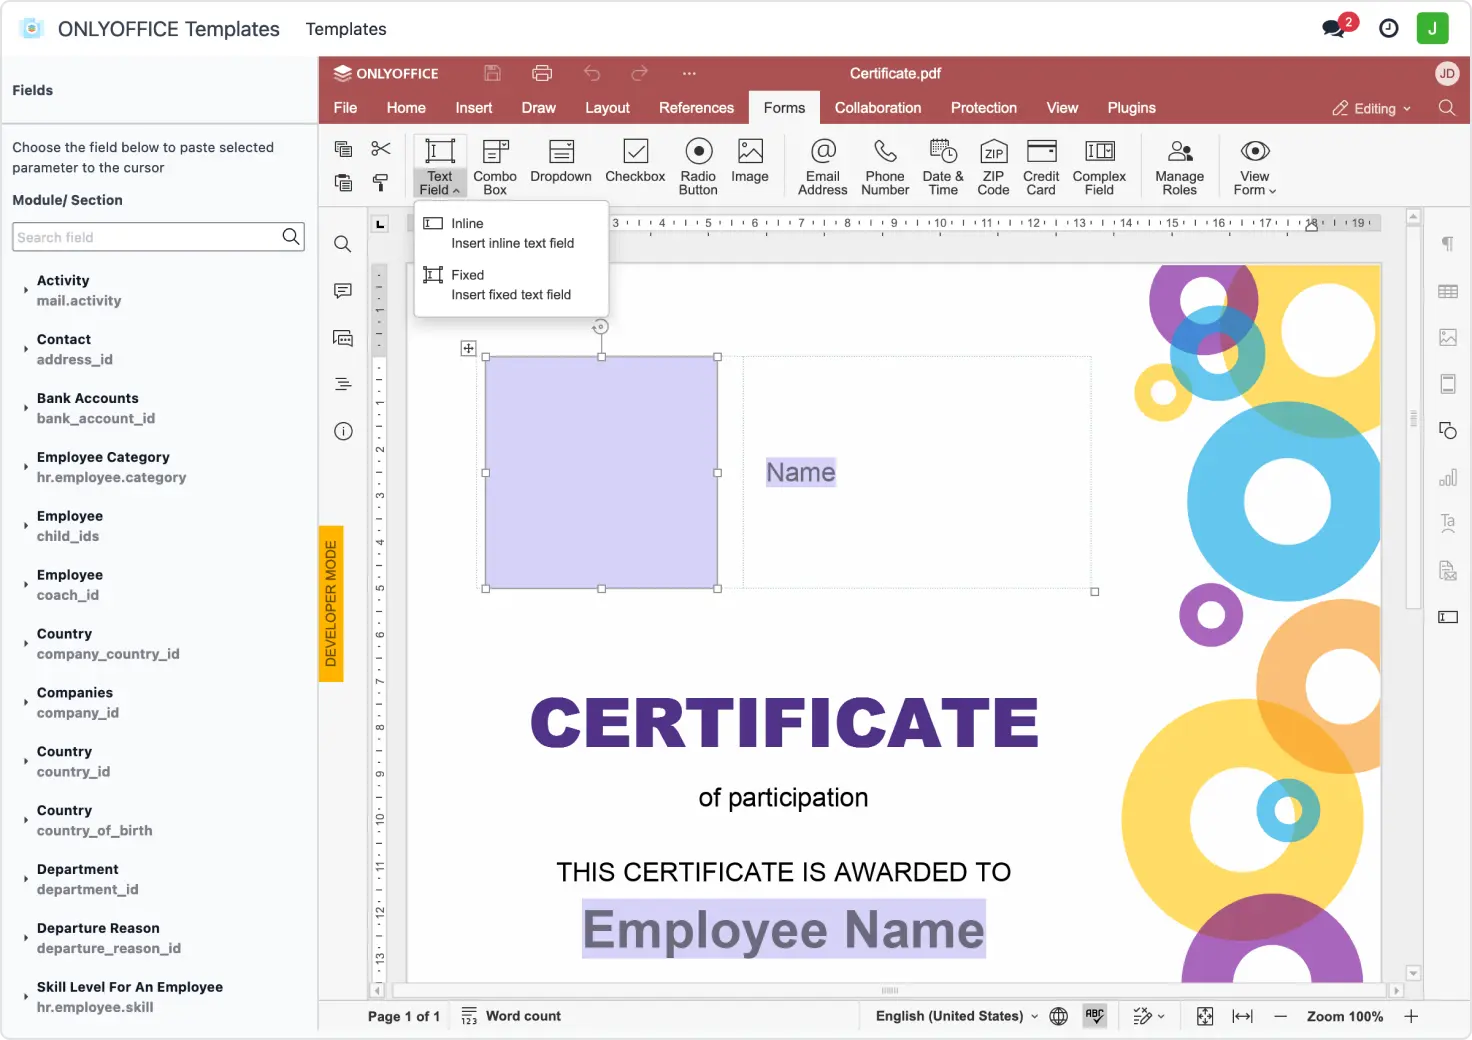The image size is (1472, 1040).
Task: Open paragraph settings in right sidebar
Action: click(1447, 244)
